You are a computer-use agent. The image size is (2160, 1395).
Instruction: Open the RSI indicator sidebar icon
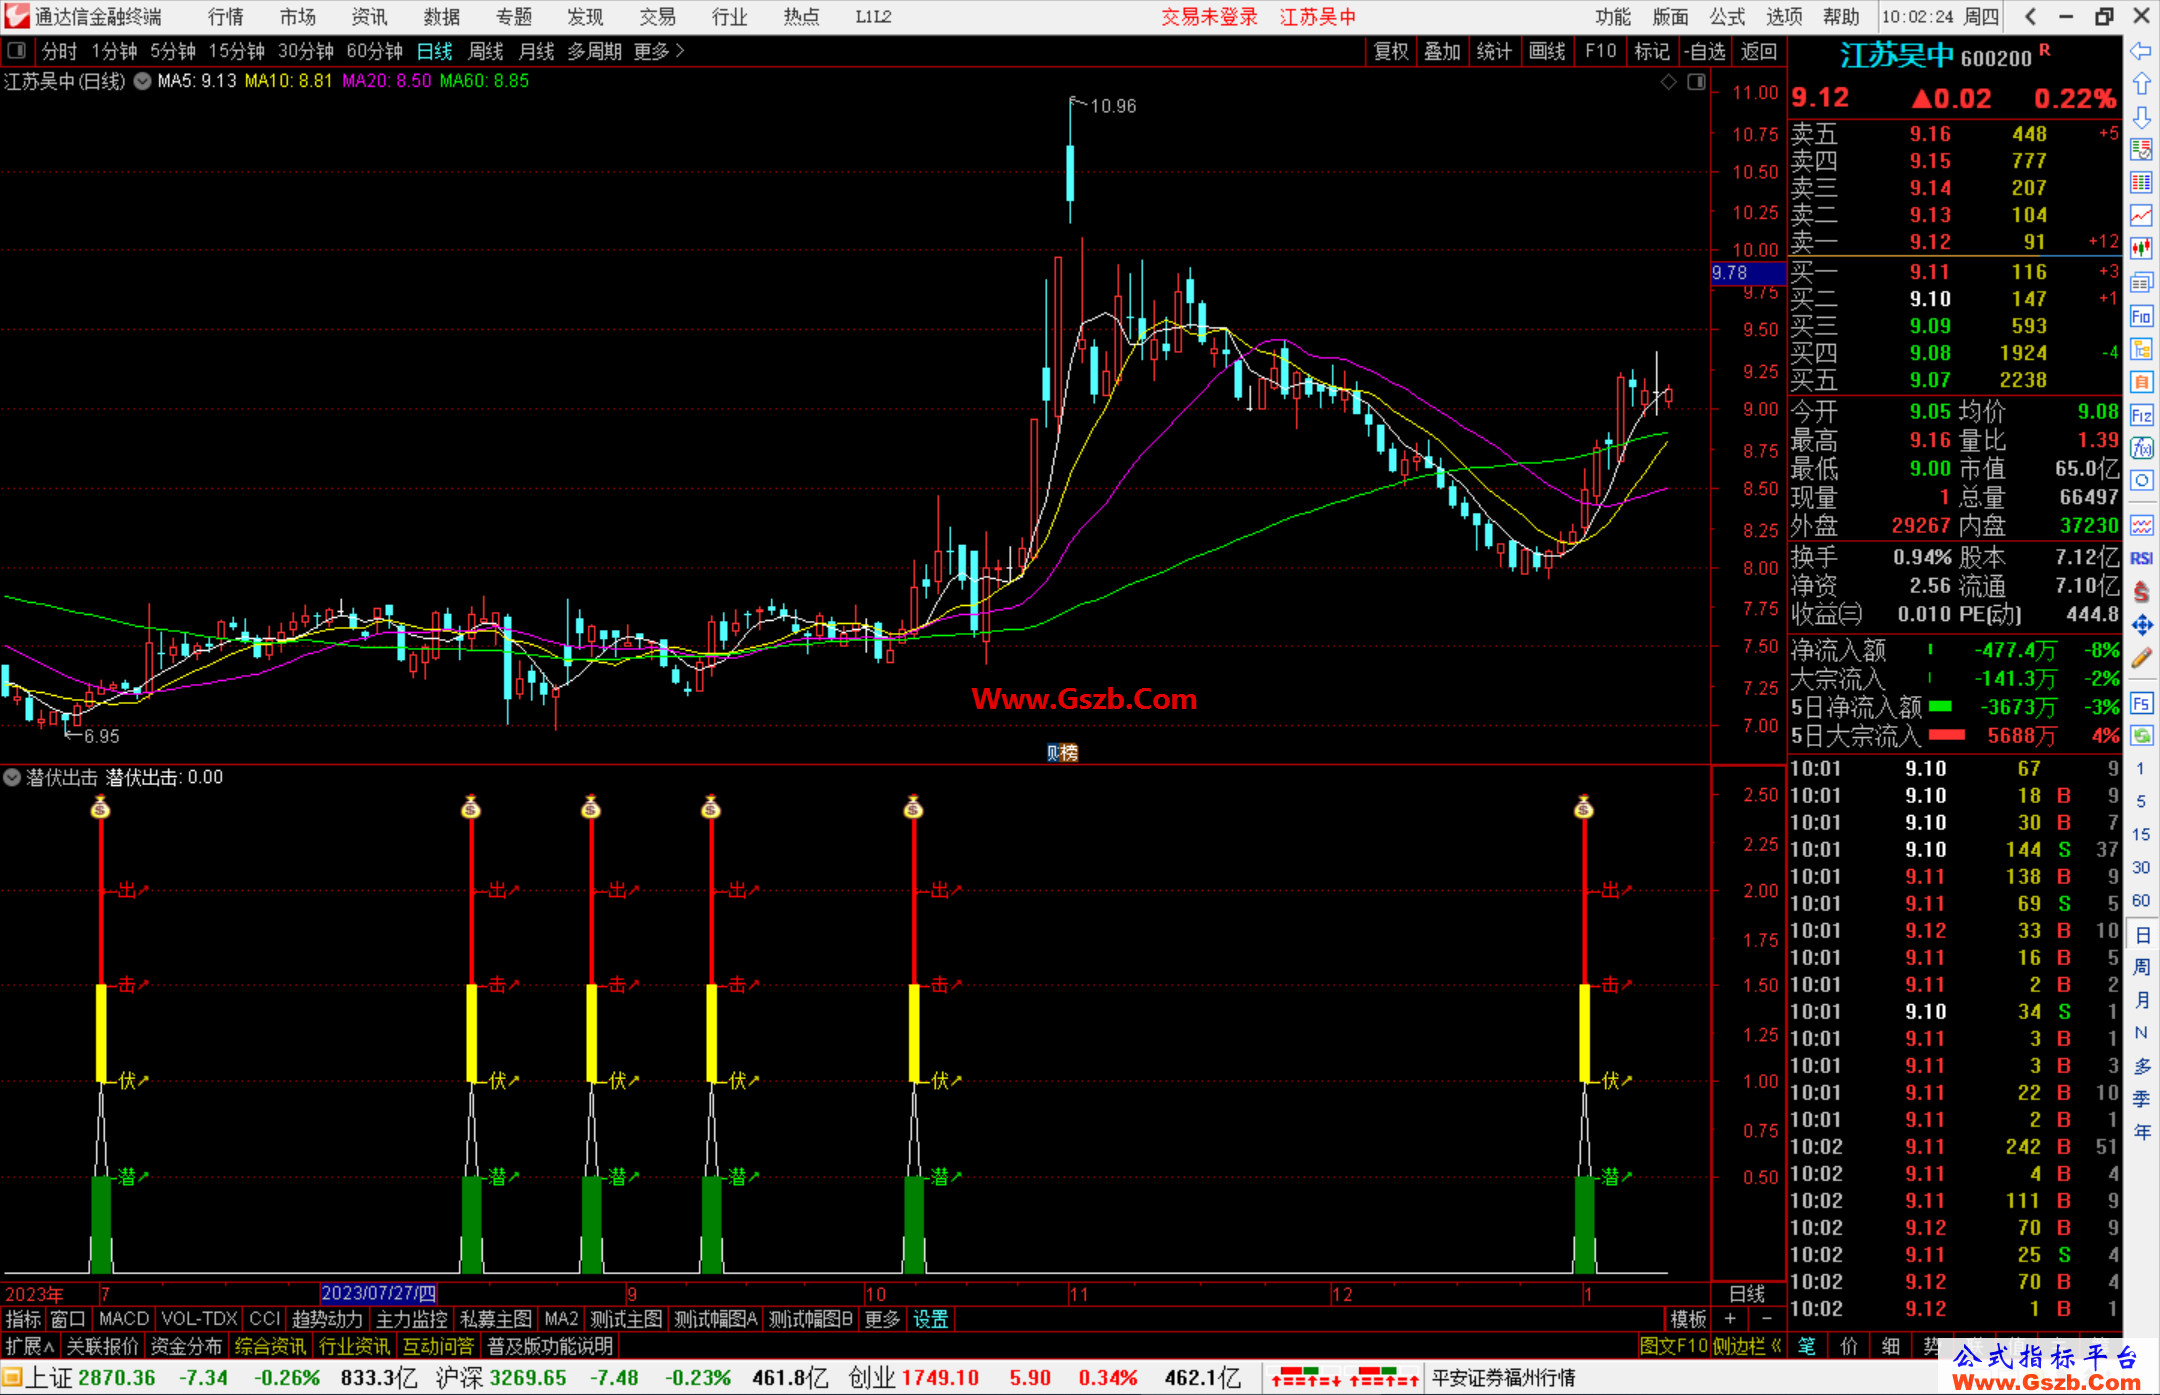click(2141, 559)
